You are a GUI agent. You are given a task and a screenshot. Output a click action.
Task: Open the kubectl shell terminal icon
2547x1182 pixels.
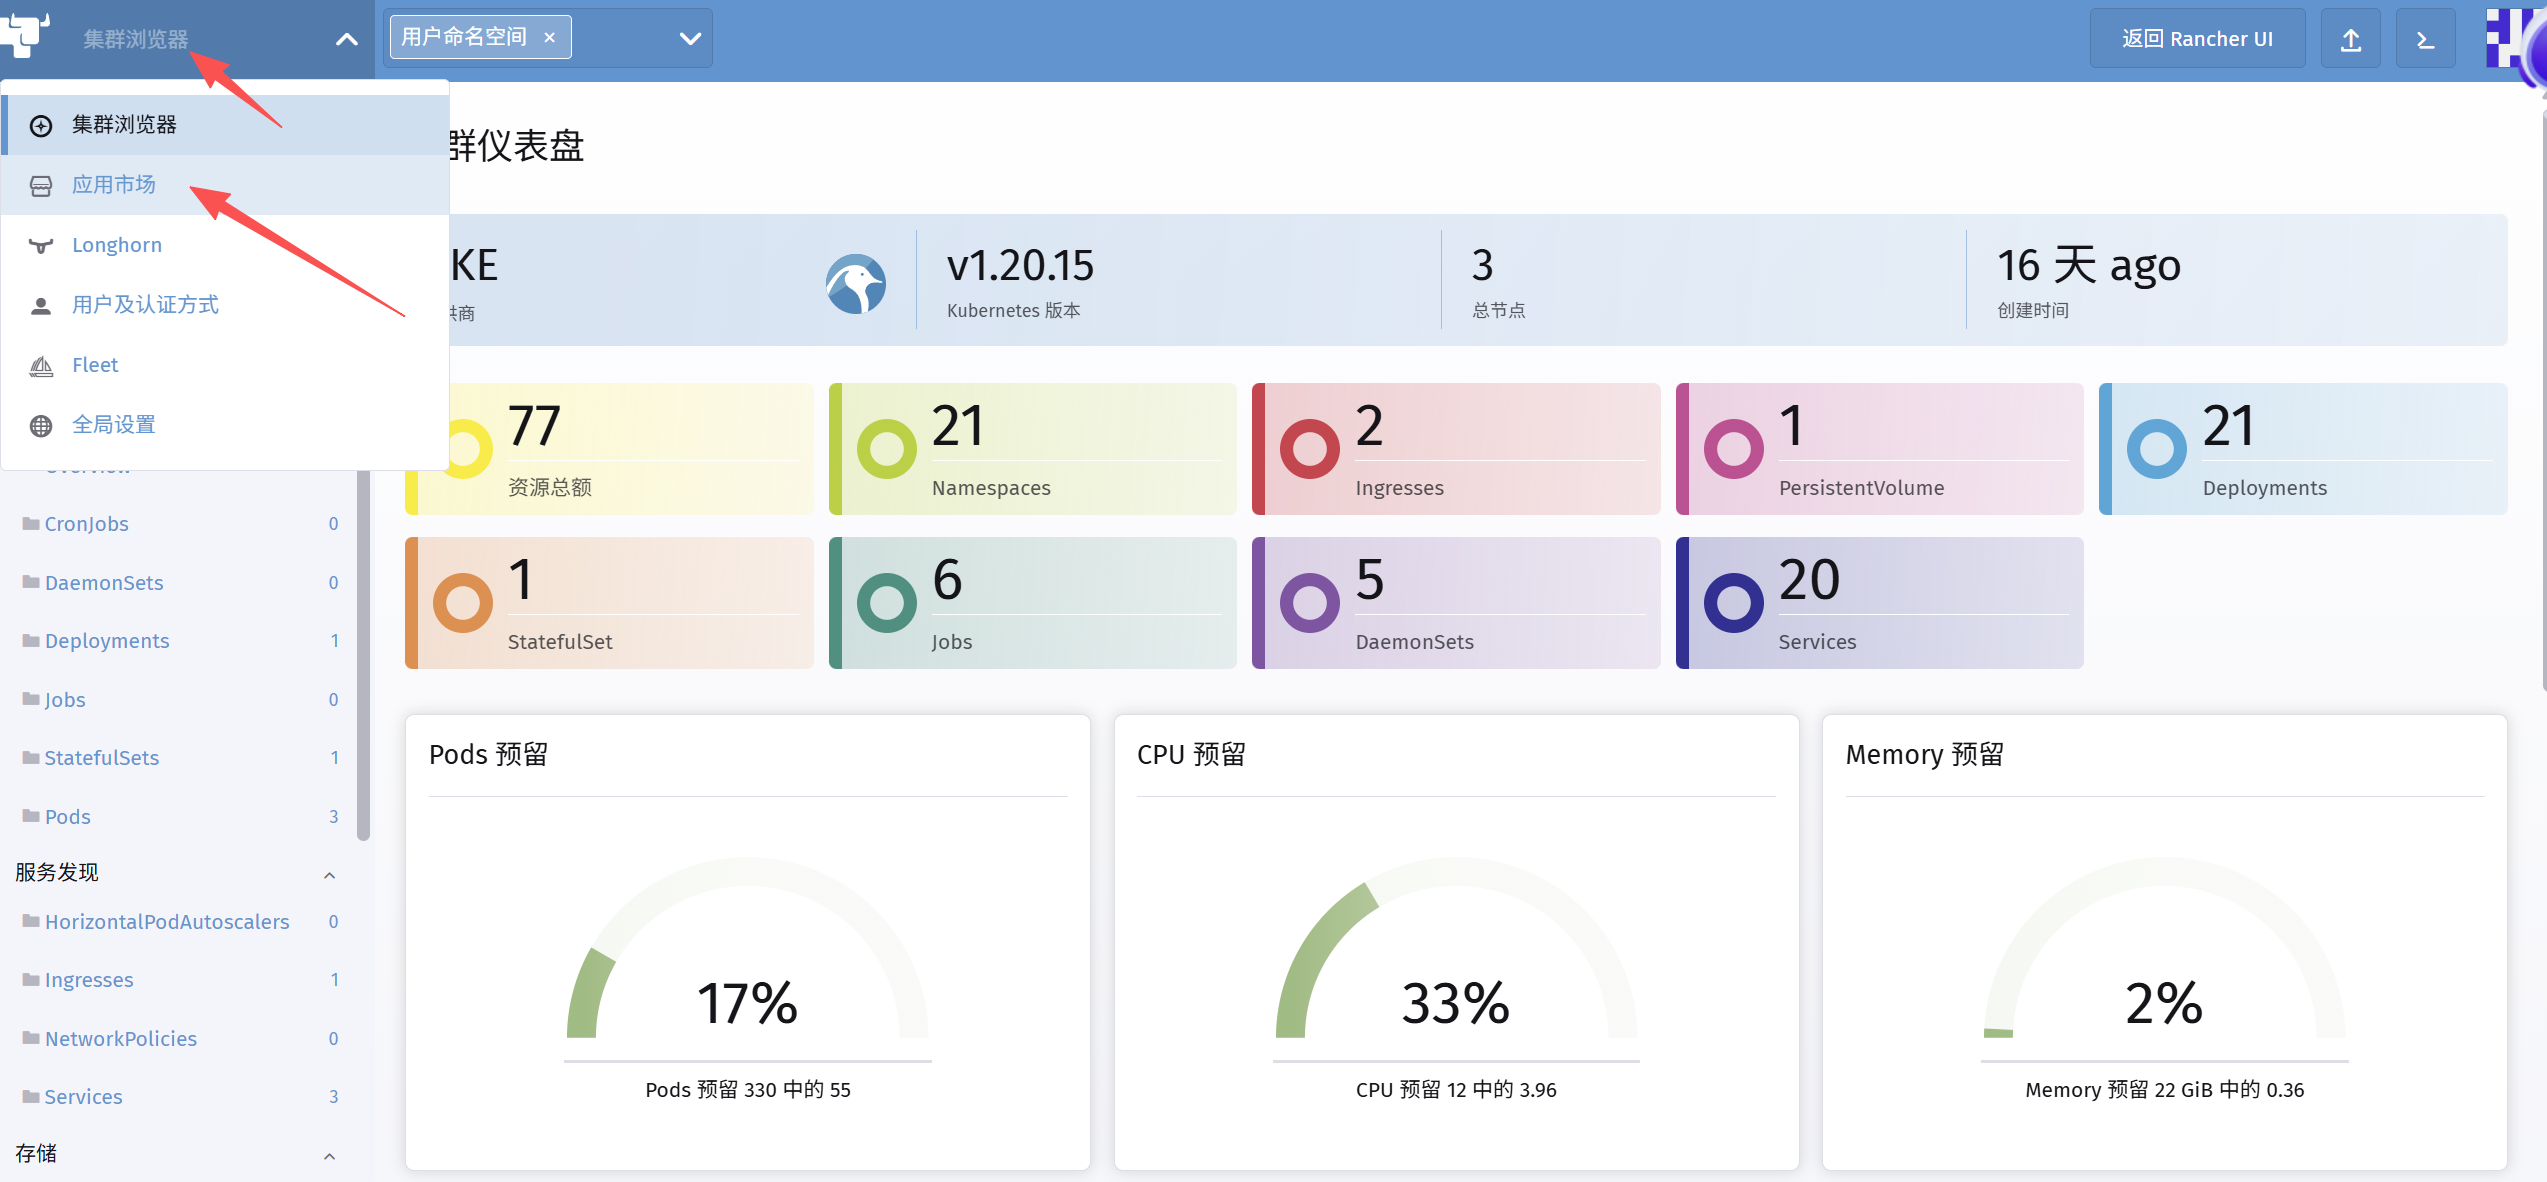pyautogui.click(x=2425, y=39)
